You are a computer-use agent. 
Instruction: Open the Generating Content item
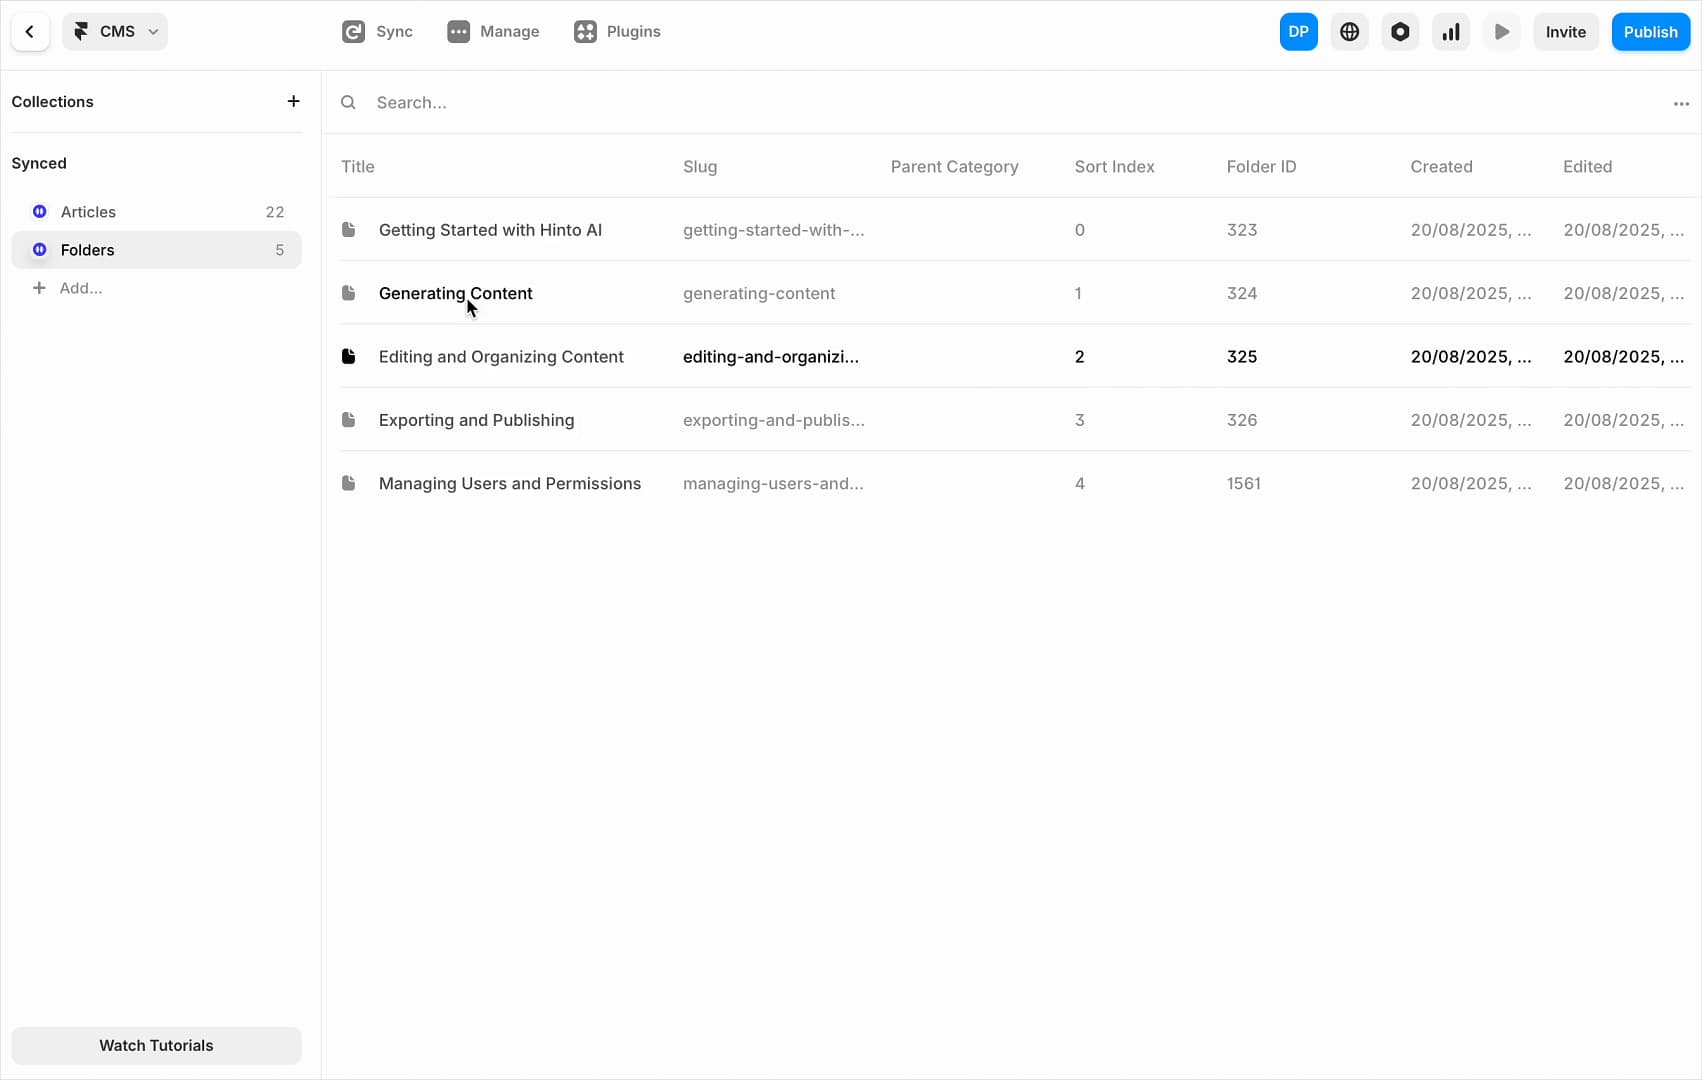tap(455, 293)
